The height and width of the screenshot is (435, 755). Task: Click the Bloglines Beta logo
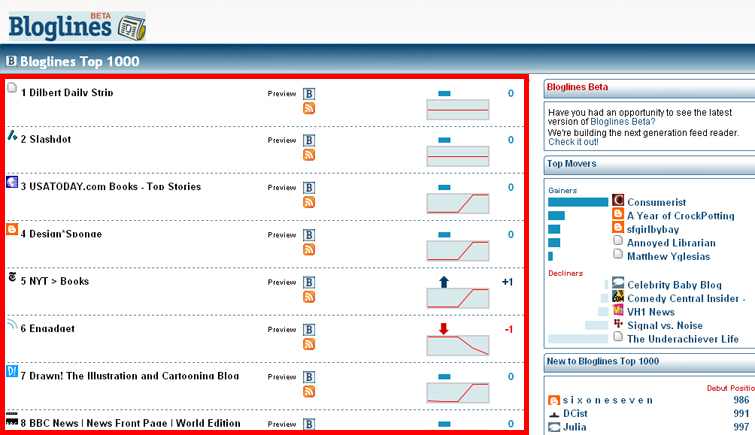click(x=77, y=26)
